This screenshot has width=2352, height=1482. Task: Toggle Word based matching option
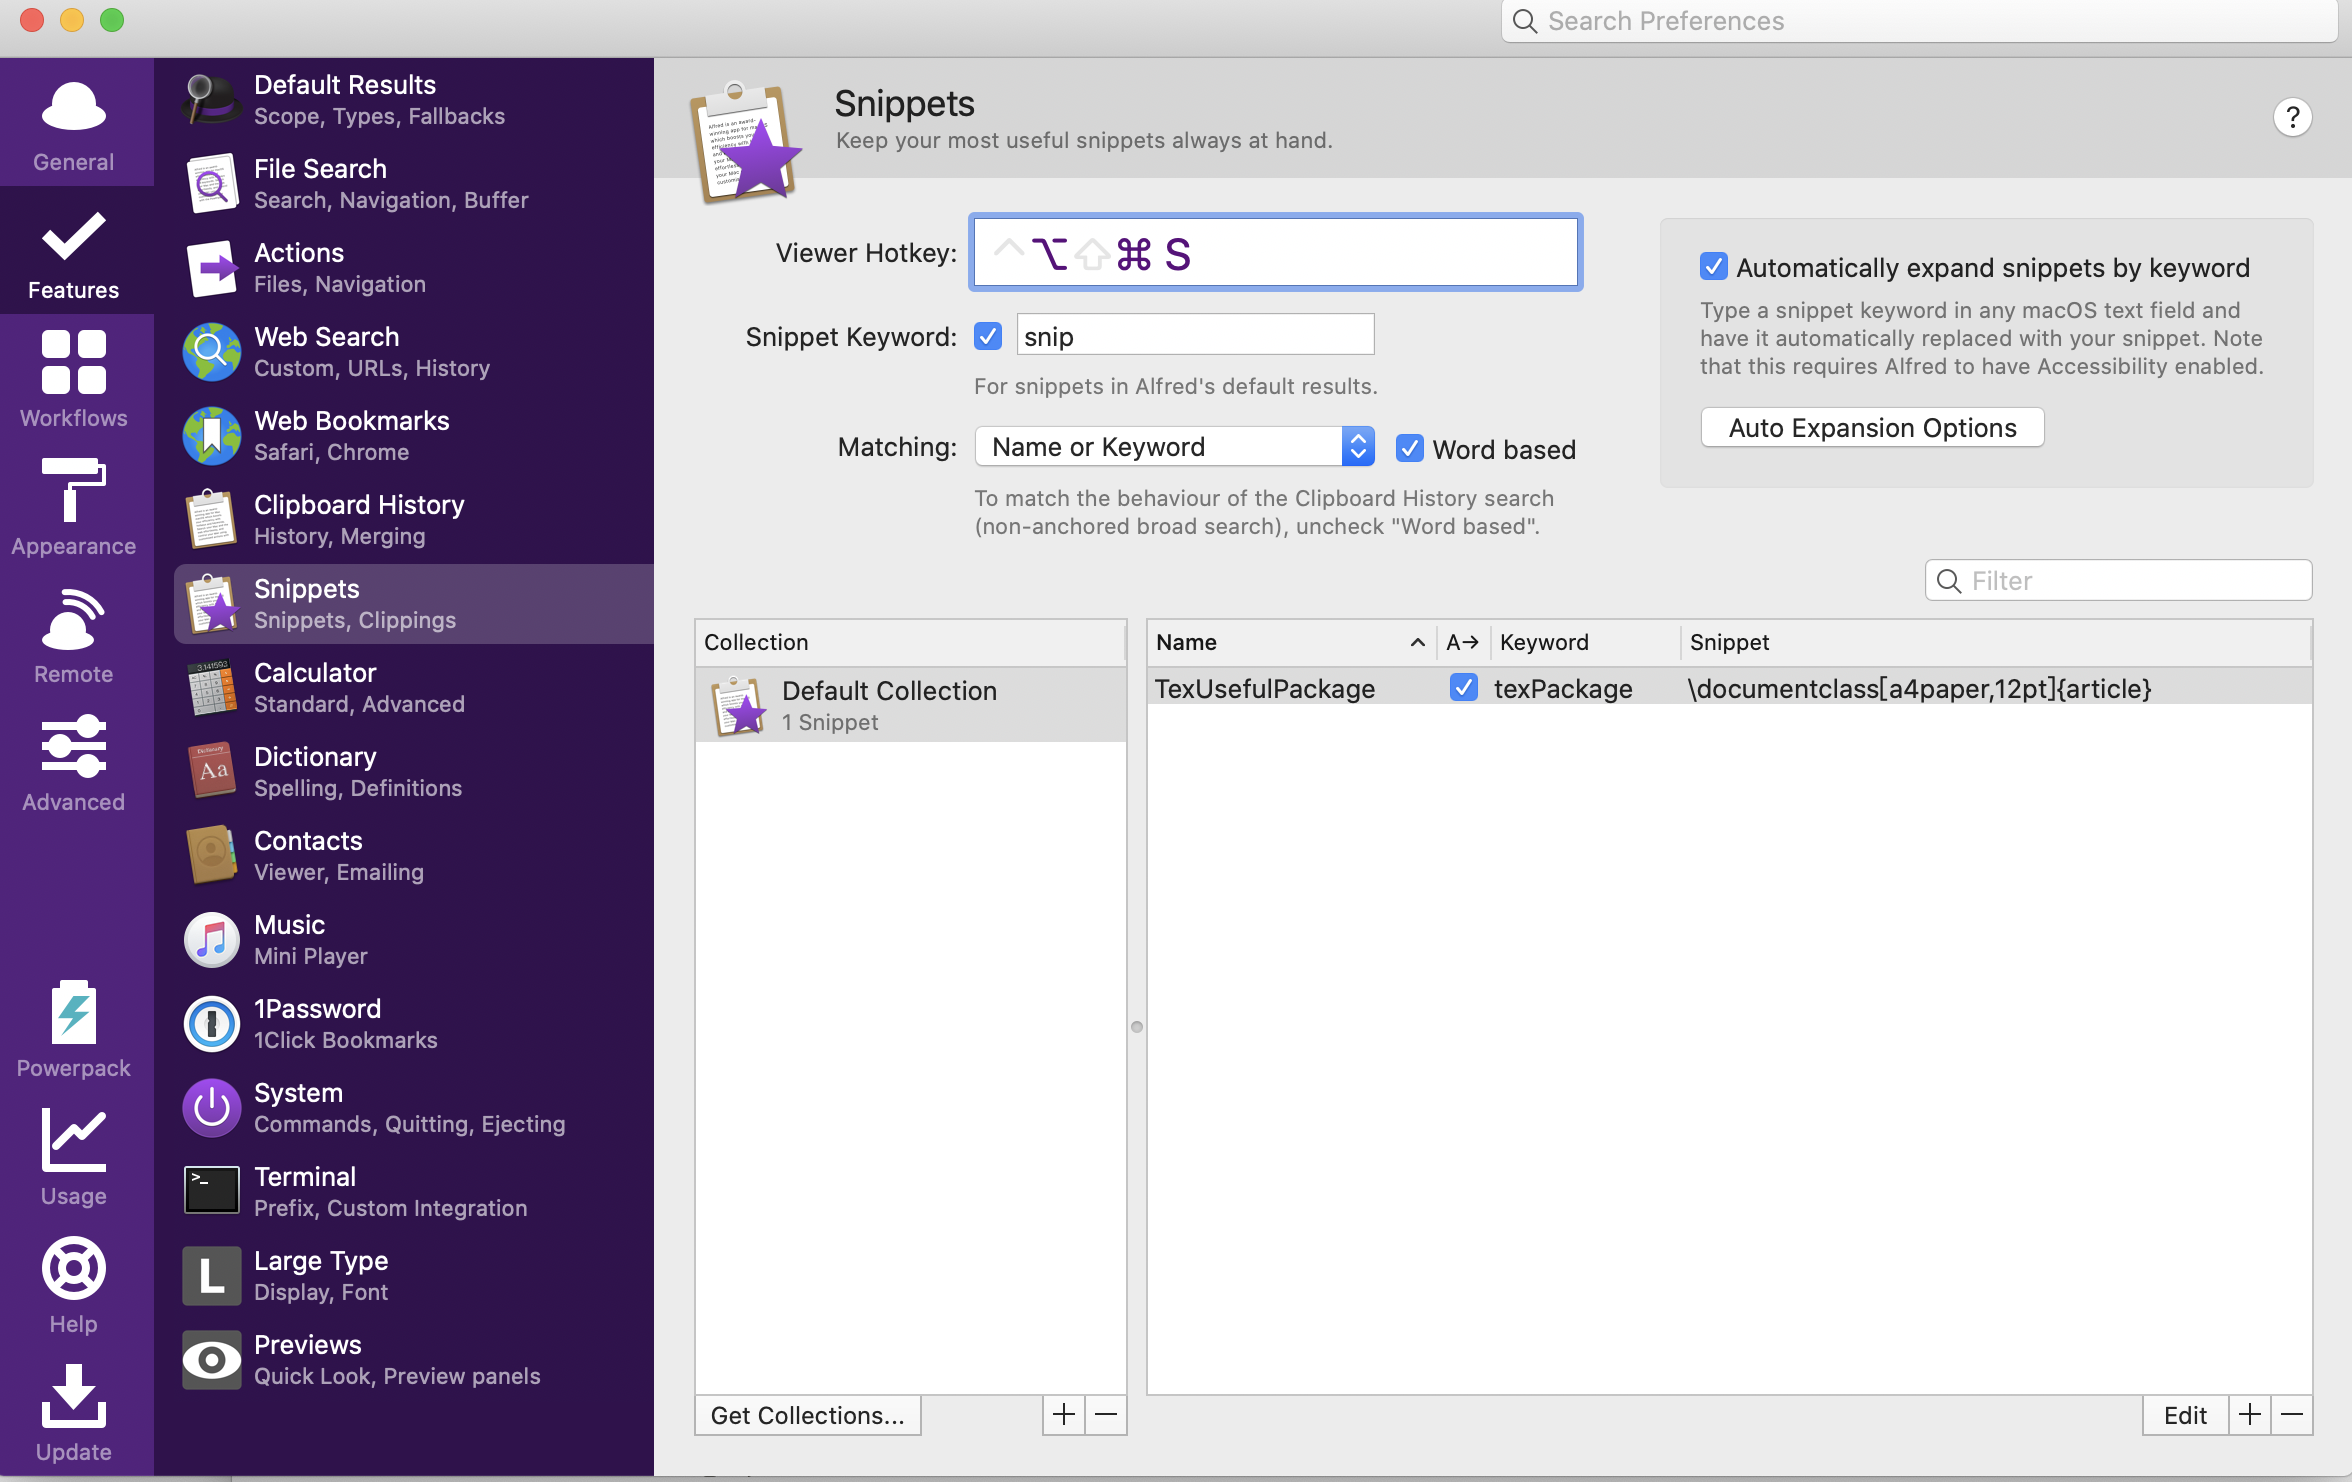[1410, 447]
